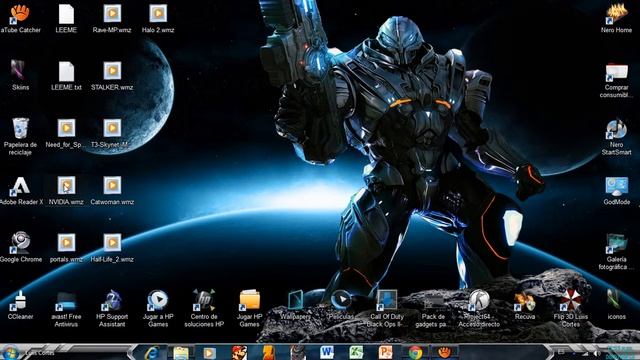Open Nero StartSmart shortcut
Screen dimensions: 640x360
[616, 138]
